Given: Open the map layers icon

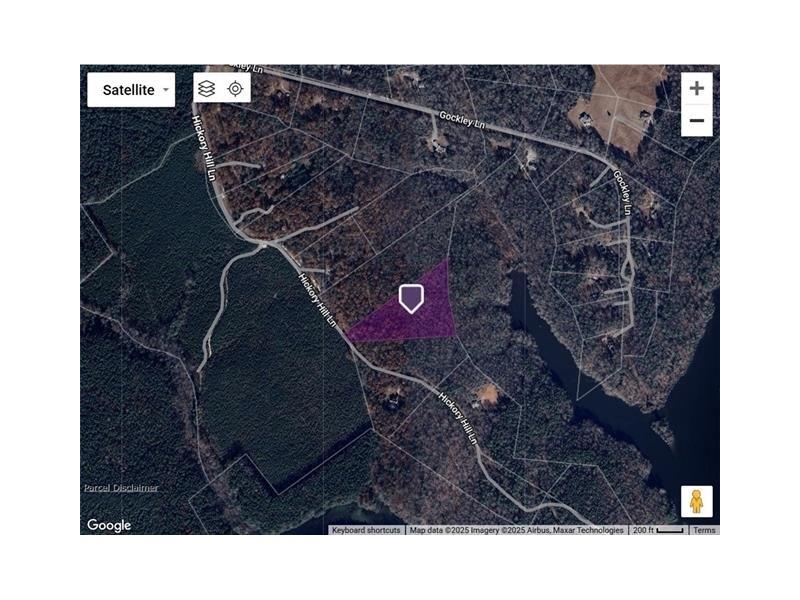Looking at the screenshot, I should click(x=206, y=89).
